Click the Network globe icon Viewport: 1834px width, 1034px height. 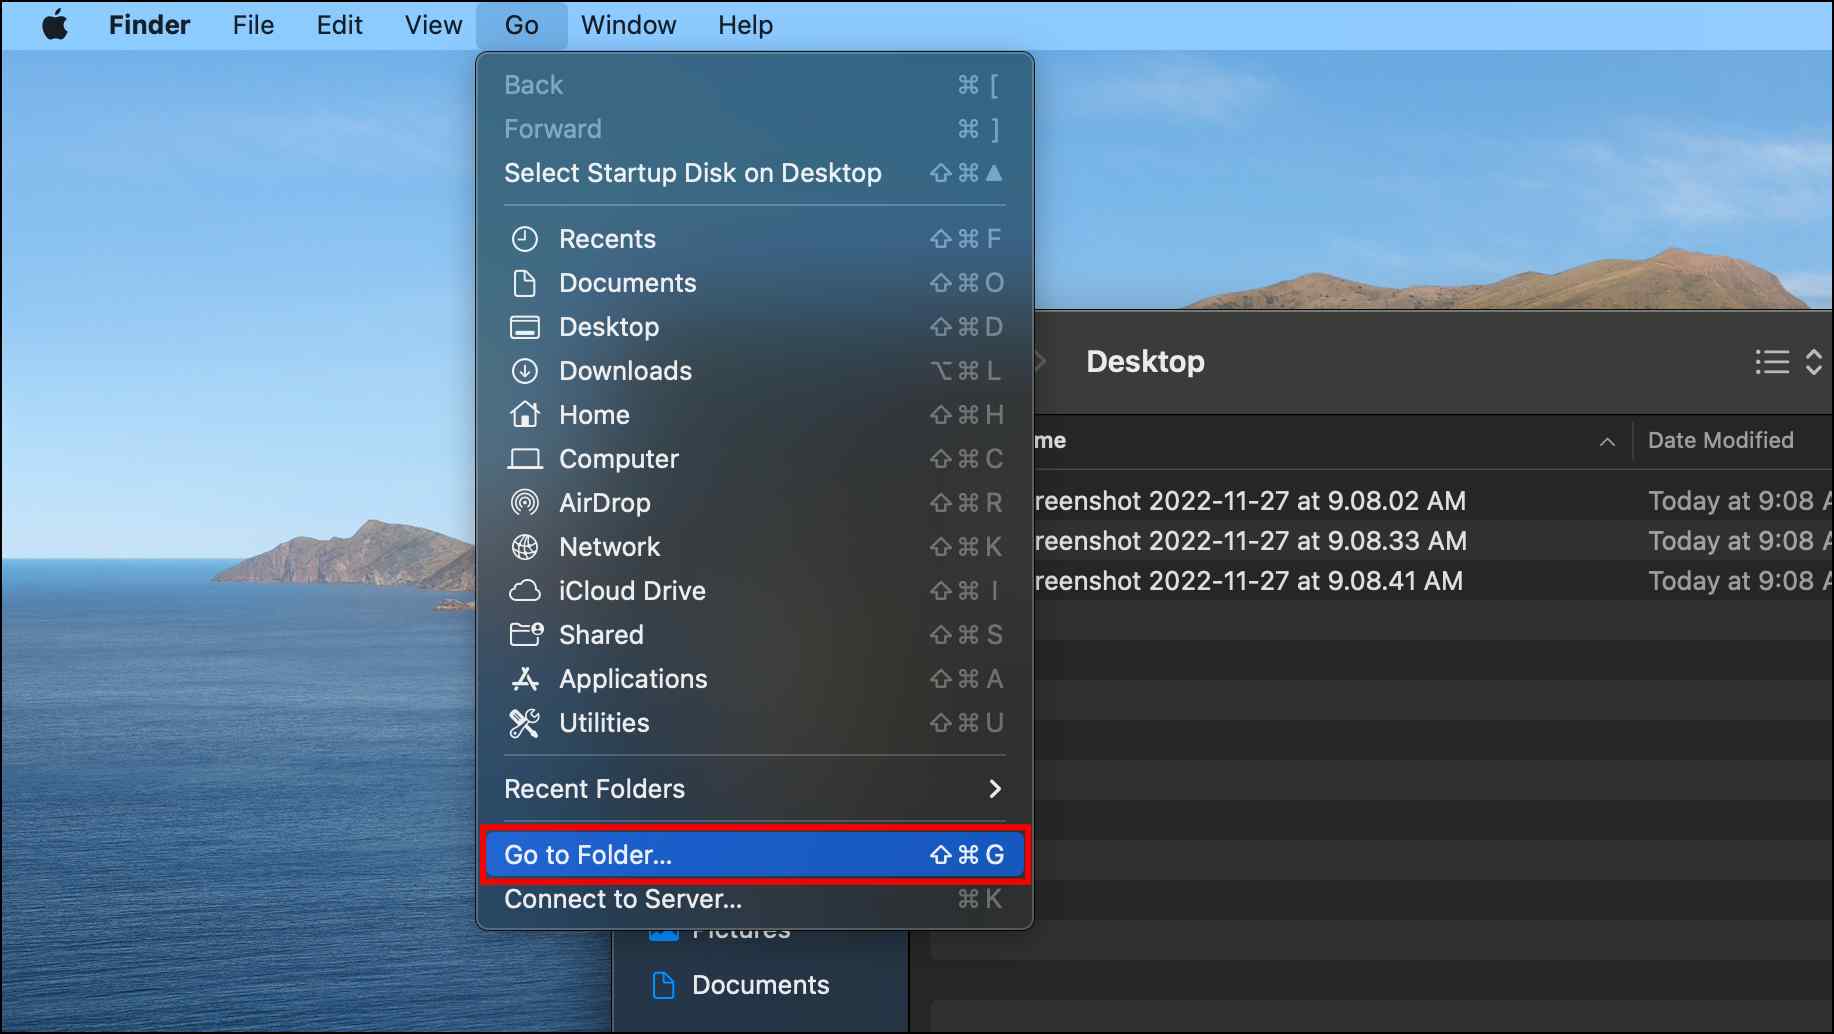pyautogui.click(x=525, y=547)
